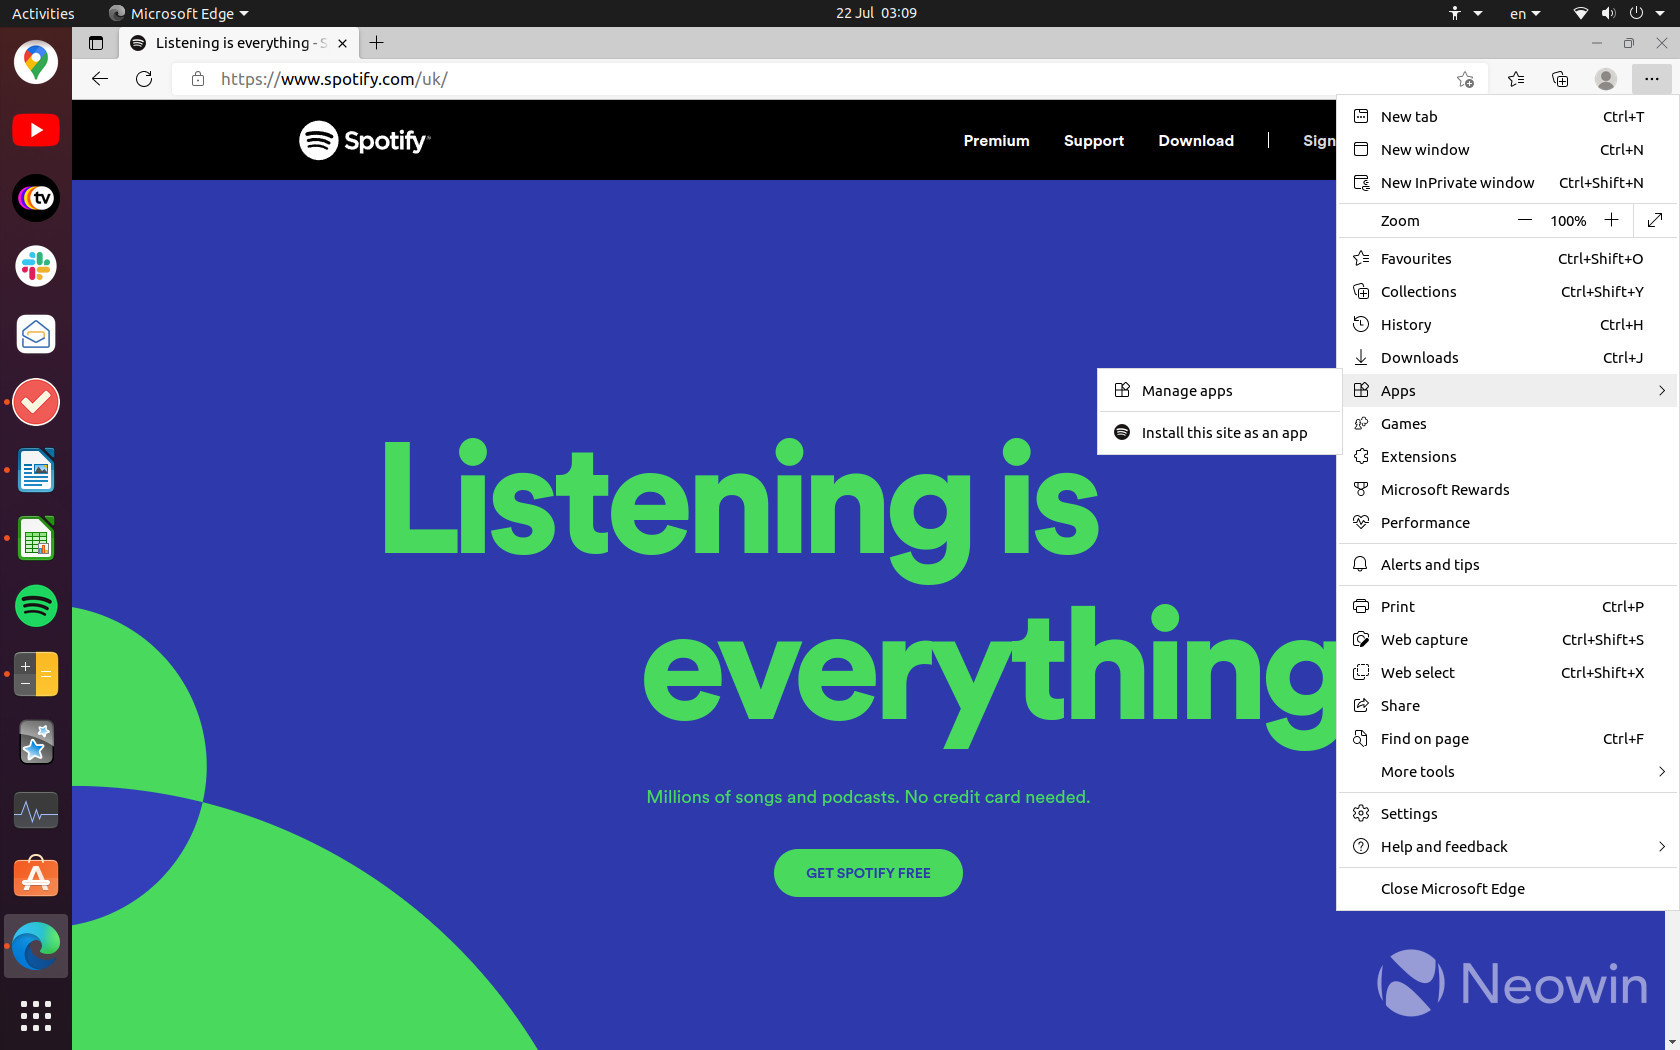Image resolution: width=1680 pixels, height=1050 pixels.
Task: Click the GET SPOTIFY FREE button
Action: [868, 873]
